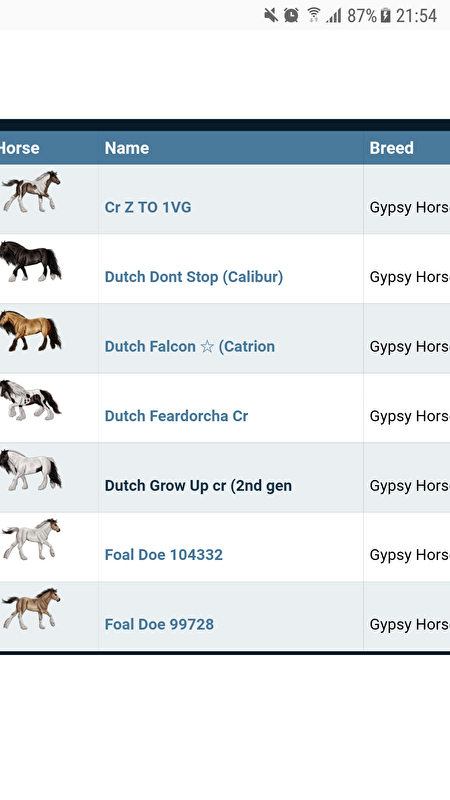Image resolution: width=450 pixels, height=800 pixels.
Task: Open the Dutch Falcon (Catrion link
Action: [190, 346]
